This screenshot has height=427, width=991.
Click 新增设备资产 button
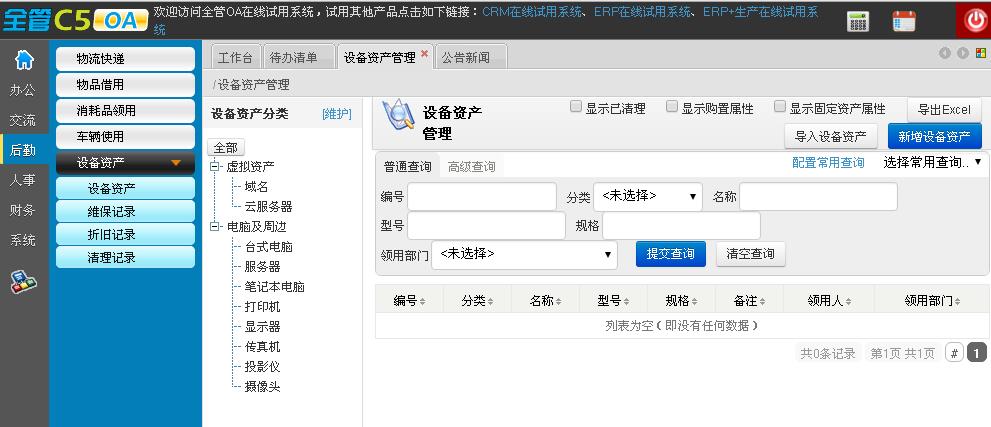(934, 136)
